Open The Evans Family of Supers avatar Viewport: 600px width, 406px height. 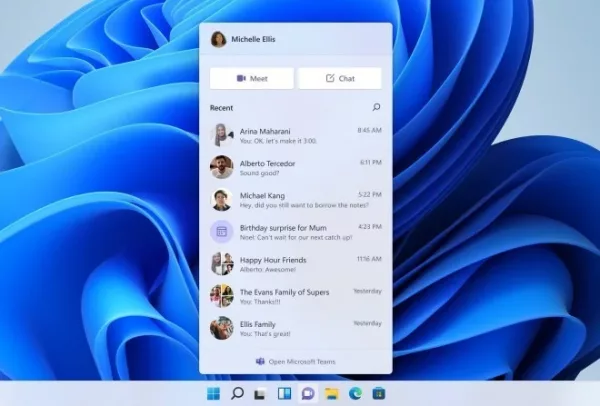pos(222,296)
